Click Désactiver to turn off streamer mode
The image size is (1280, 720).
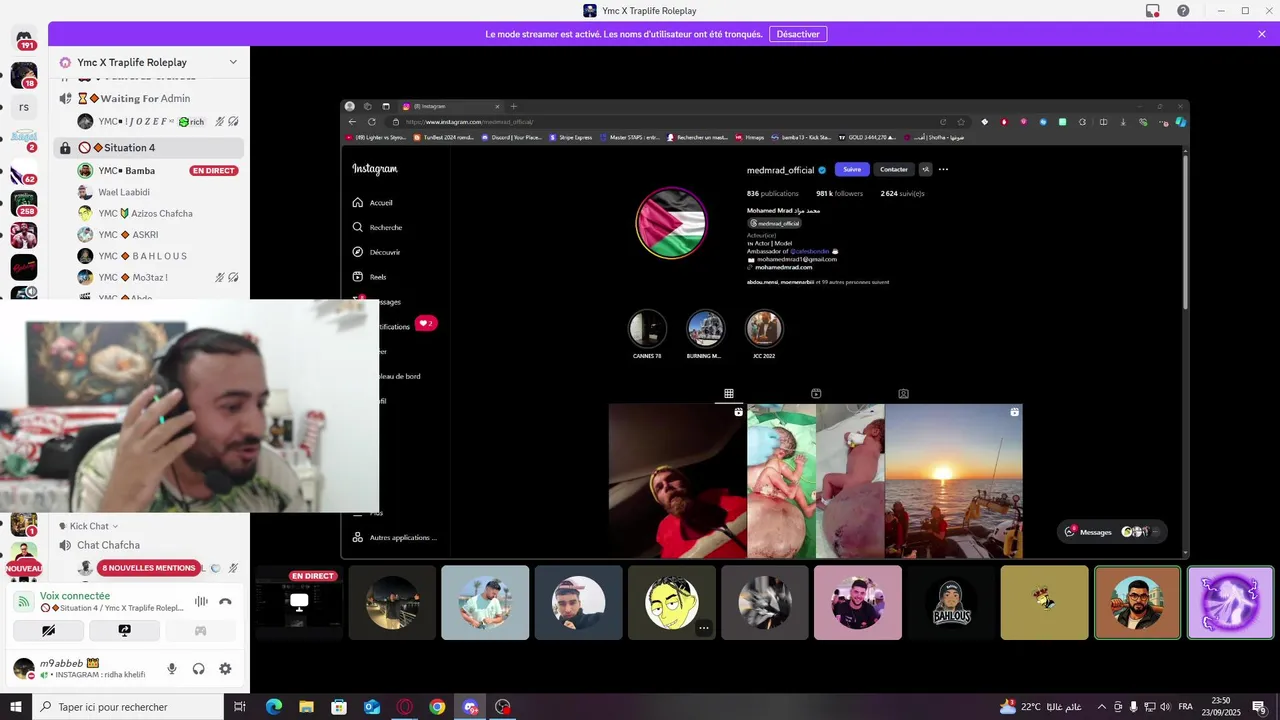[x=798, y=34]
